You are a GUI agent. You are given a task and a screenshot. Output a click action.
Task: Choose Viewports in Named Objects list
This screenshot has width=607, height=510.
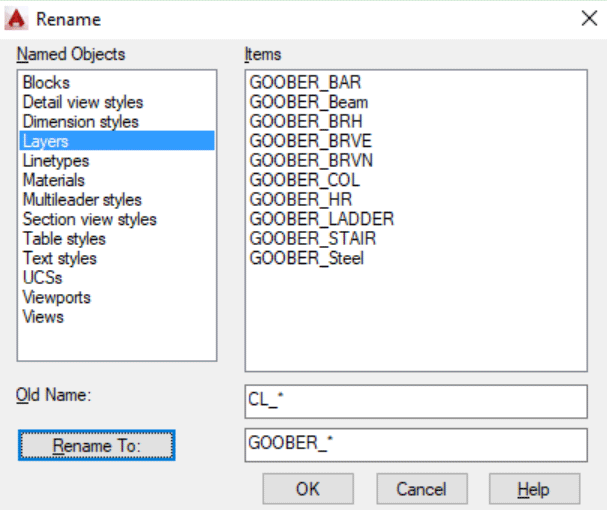point(57,297)
